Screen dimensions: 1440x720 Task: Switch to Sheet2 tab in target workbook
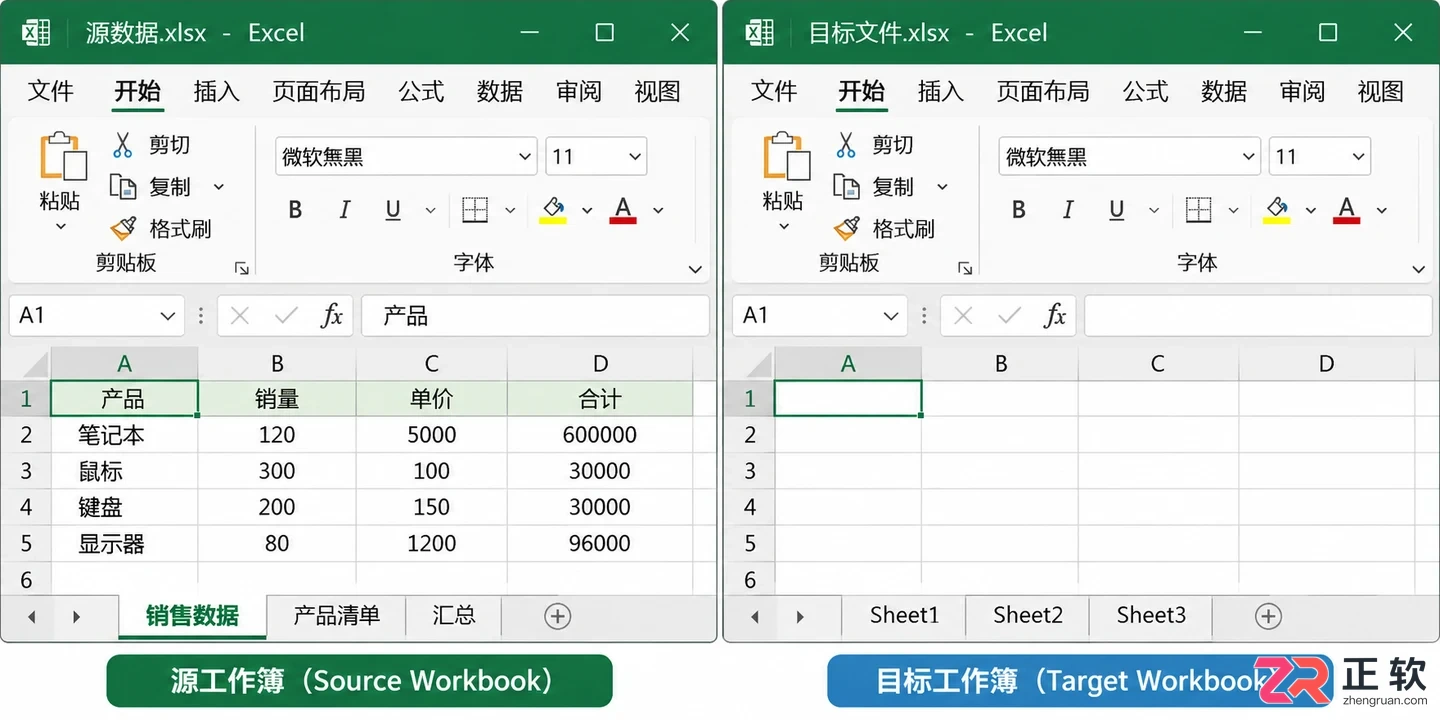click(1027, 615)
